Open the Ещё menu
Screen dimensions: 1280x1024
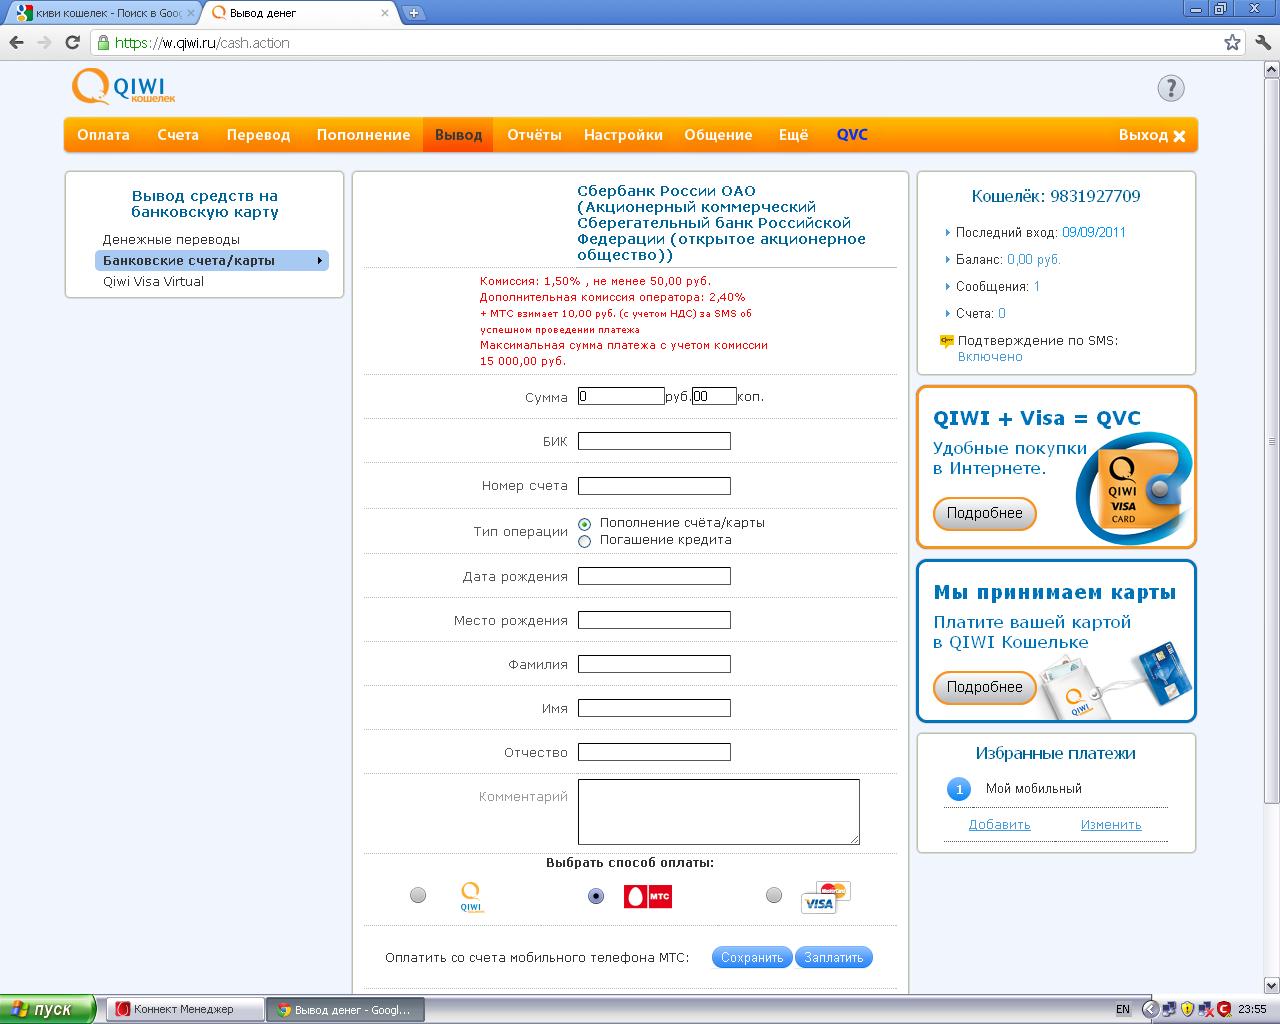click(793, 135)
